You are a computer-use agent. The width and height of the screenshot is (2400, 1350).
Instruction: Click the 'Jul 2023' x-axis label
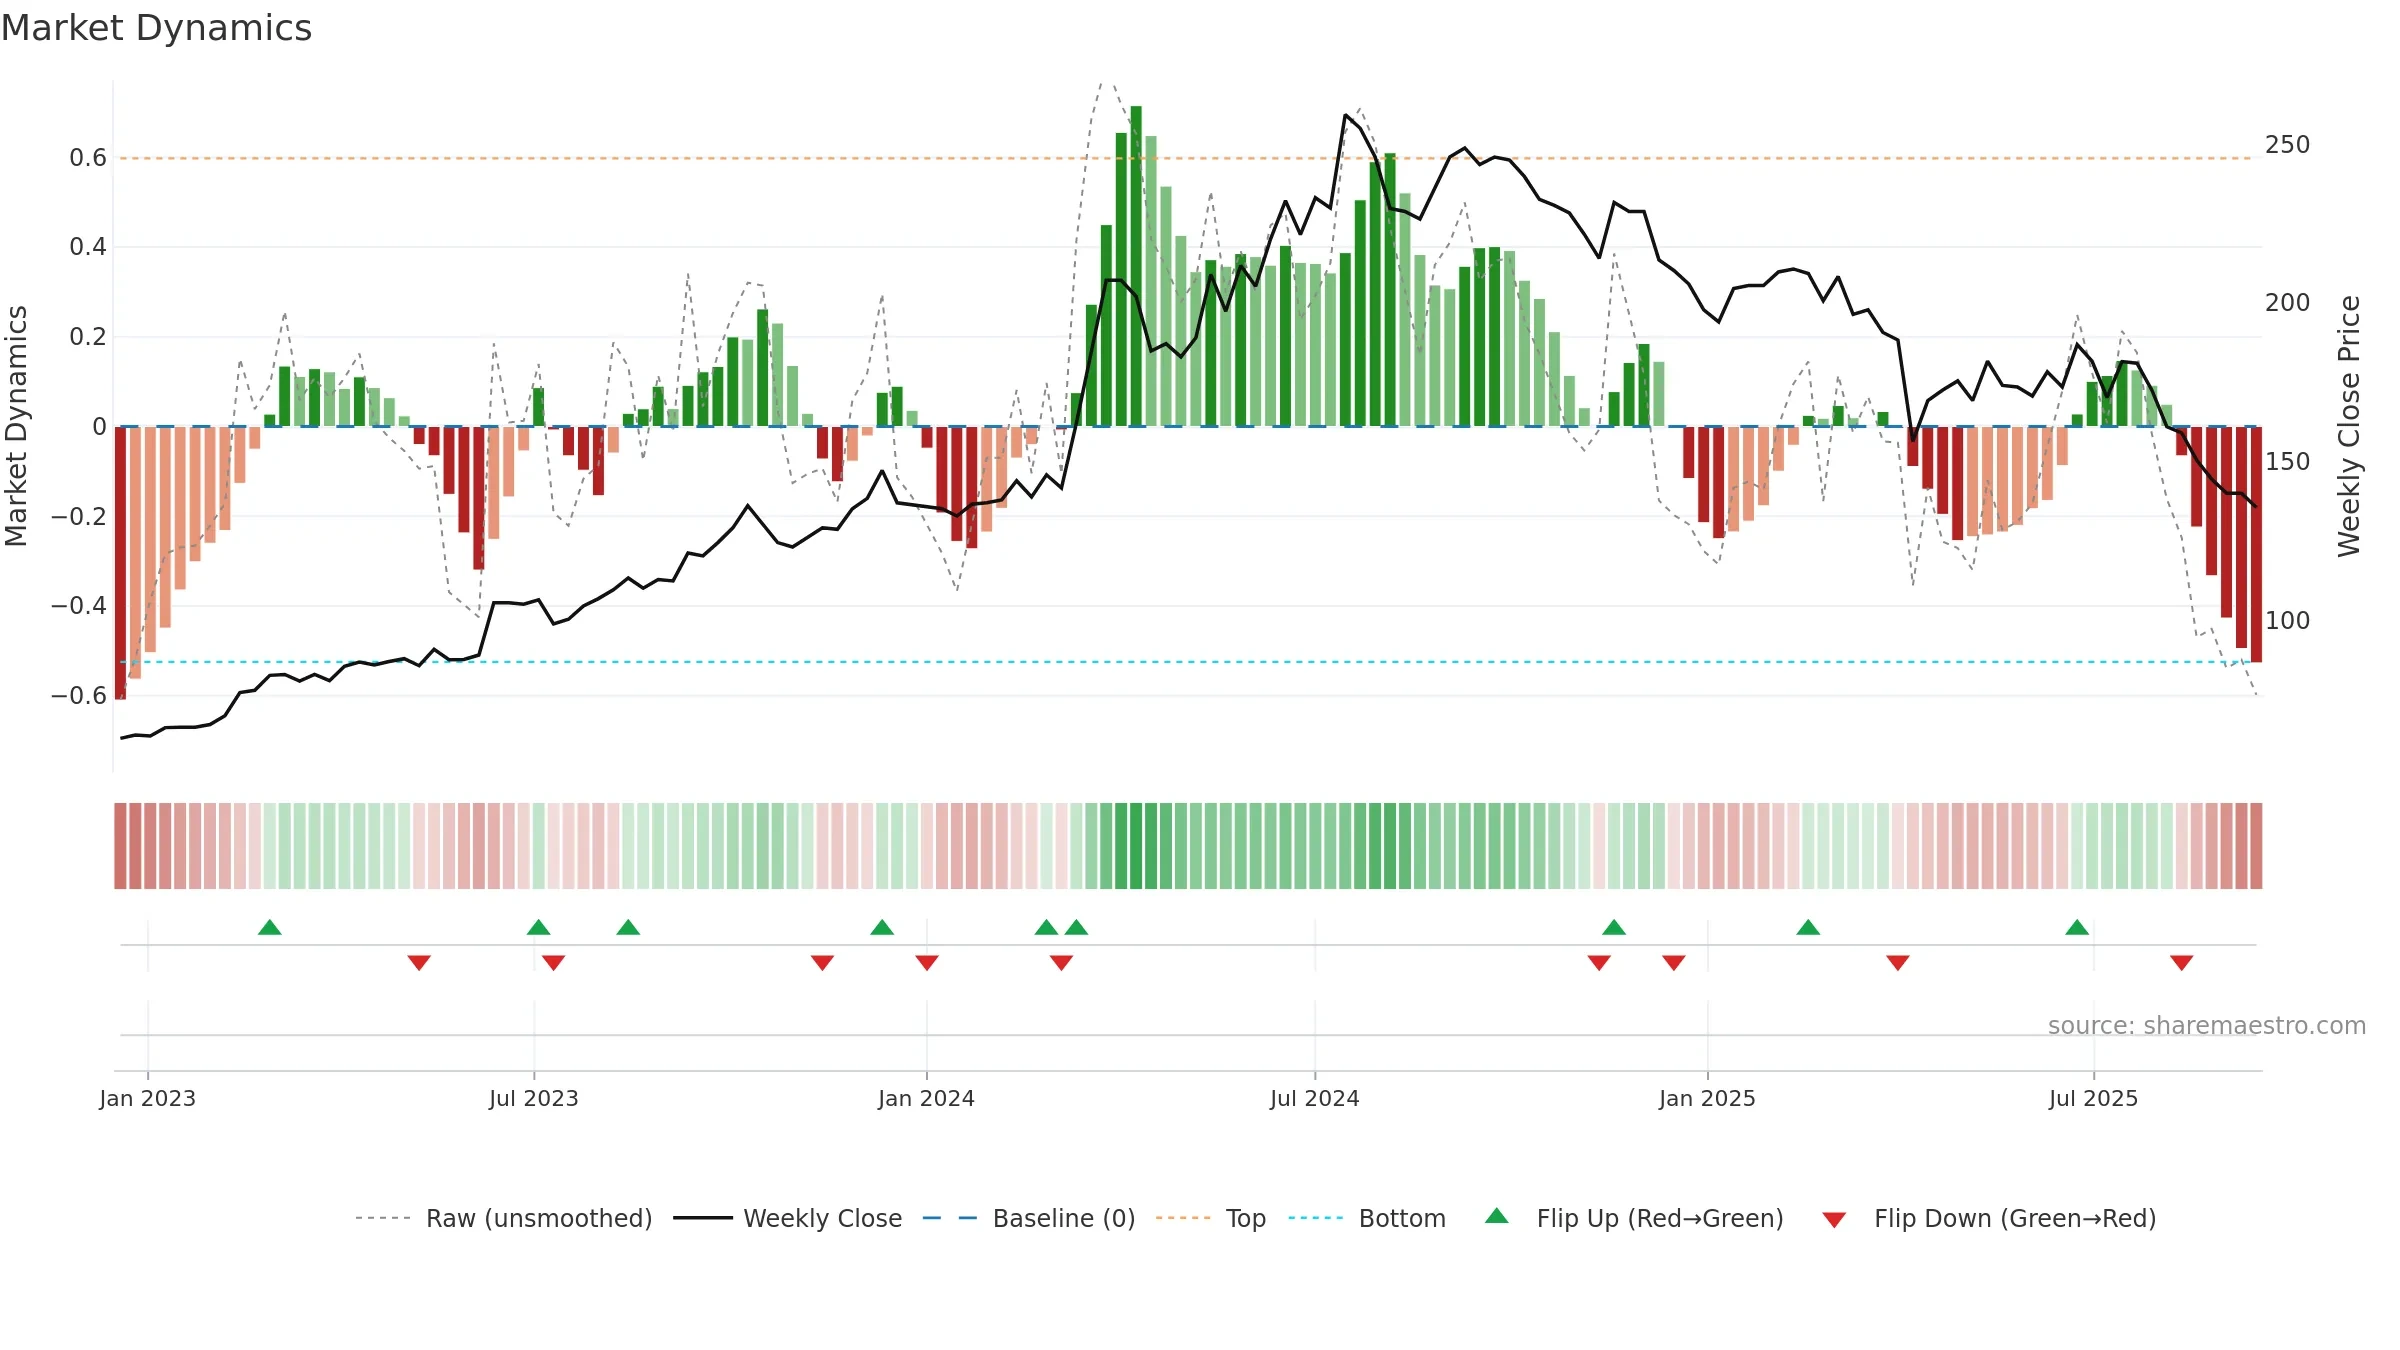pyautogui.click(x=534, y=1098)
